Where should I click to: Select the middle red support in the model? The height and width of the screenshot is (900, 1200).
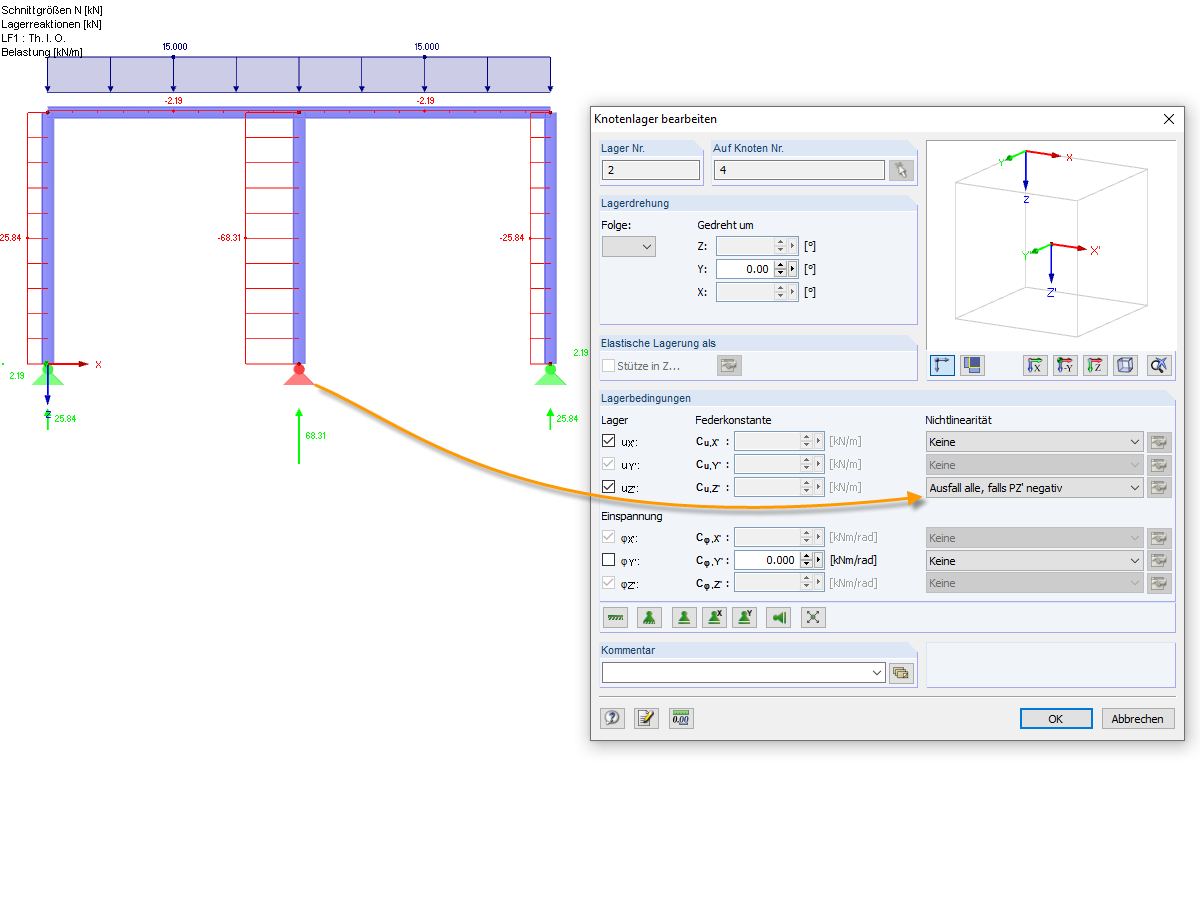[x=299, y=376]
